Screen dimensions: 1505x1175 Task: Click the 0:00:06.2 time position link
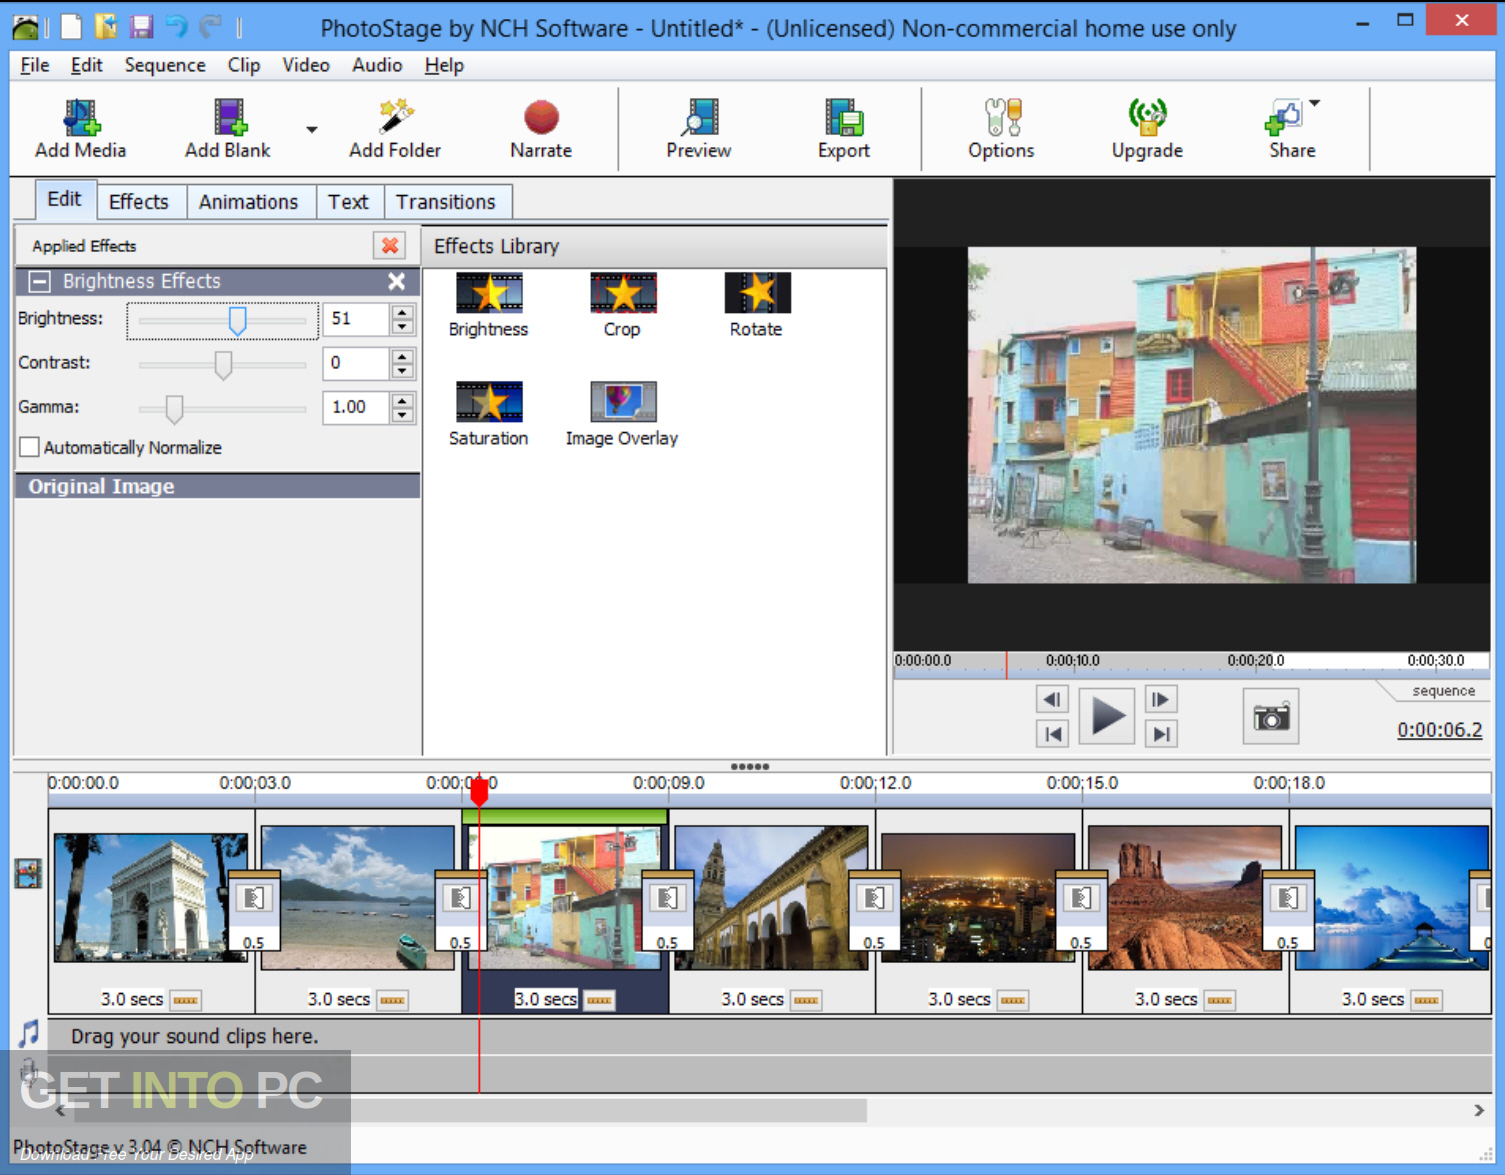click(x=1440, y=730)
